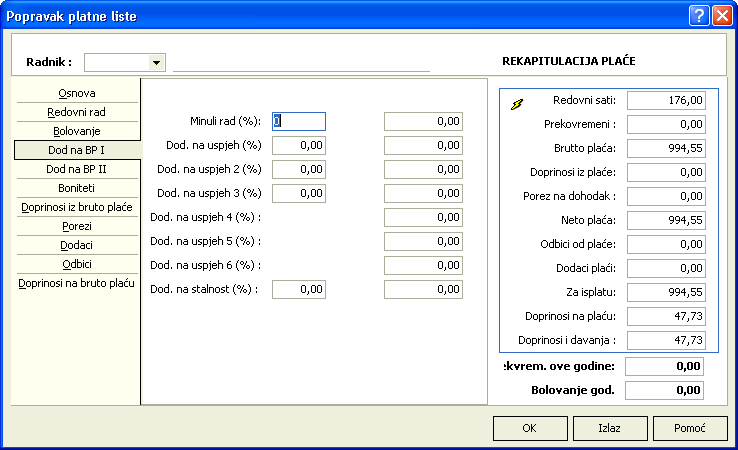738x450 pixels.
Task: Click the Izlaz button
Action: coord(609,428)
